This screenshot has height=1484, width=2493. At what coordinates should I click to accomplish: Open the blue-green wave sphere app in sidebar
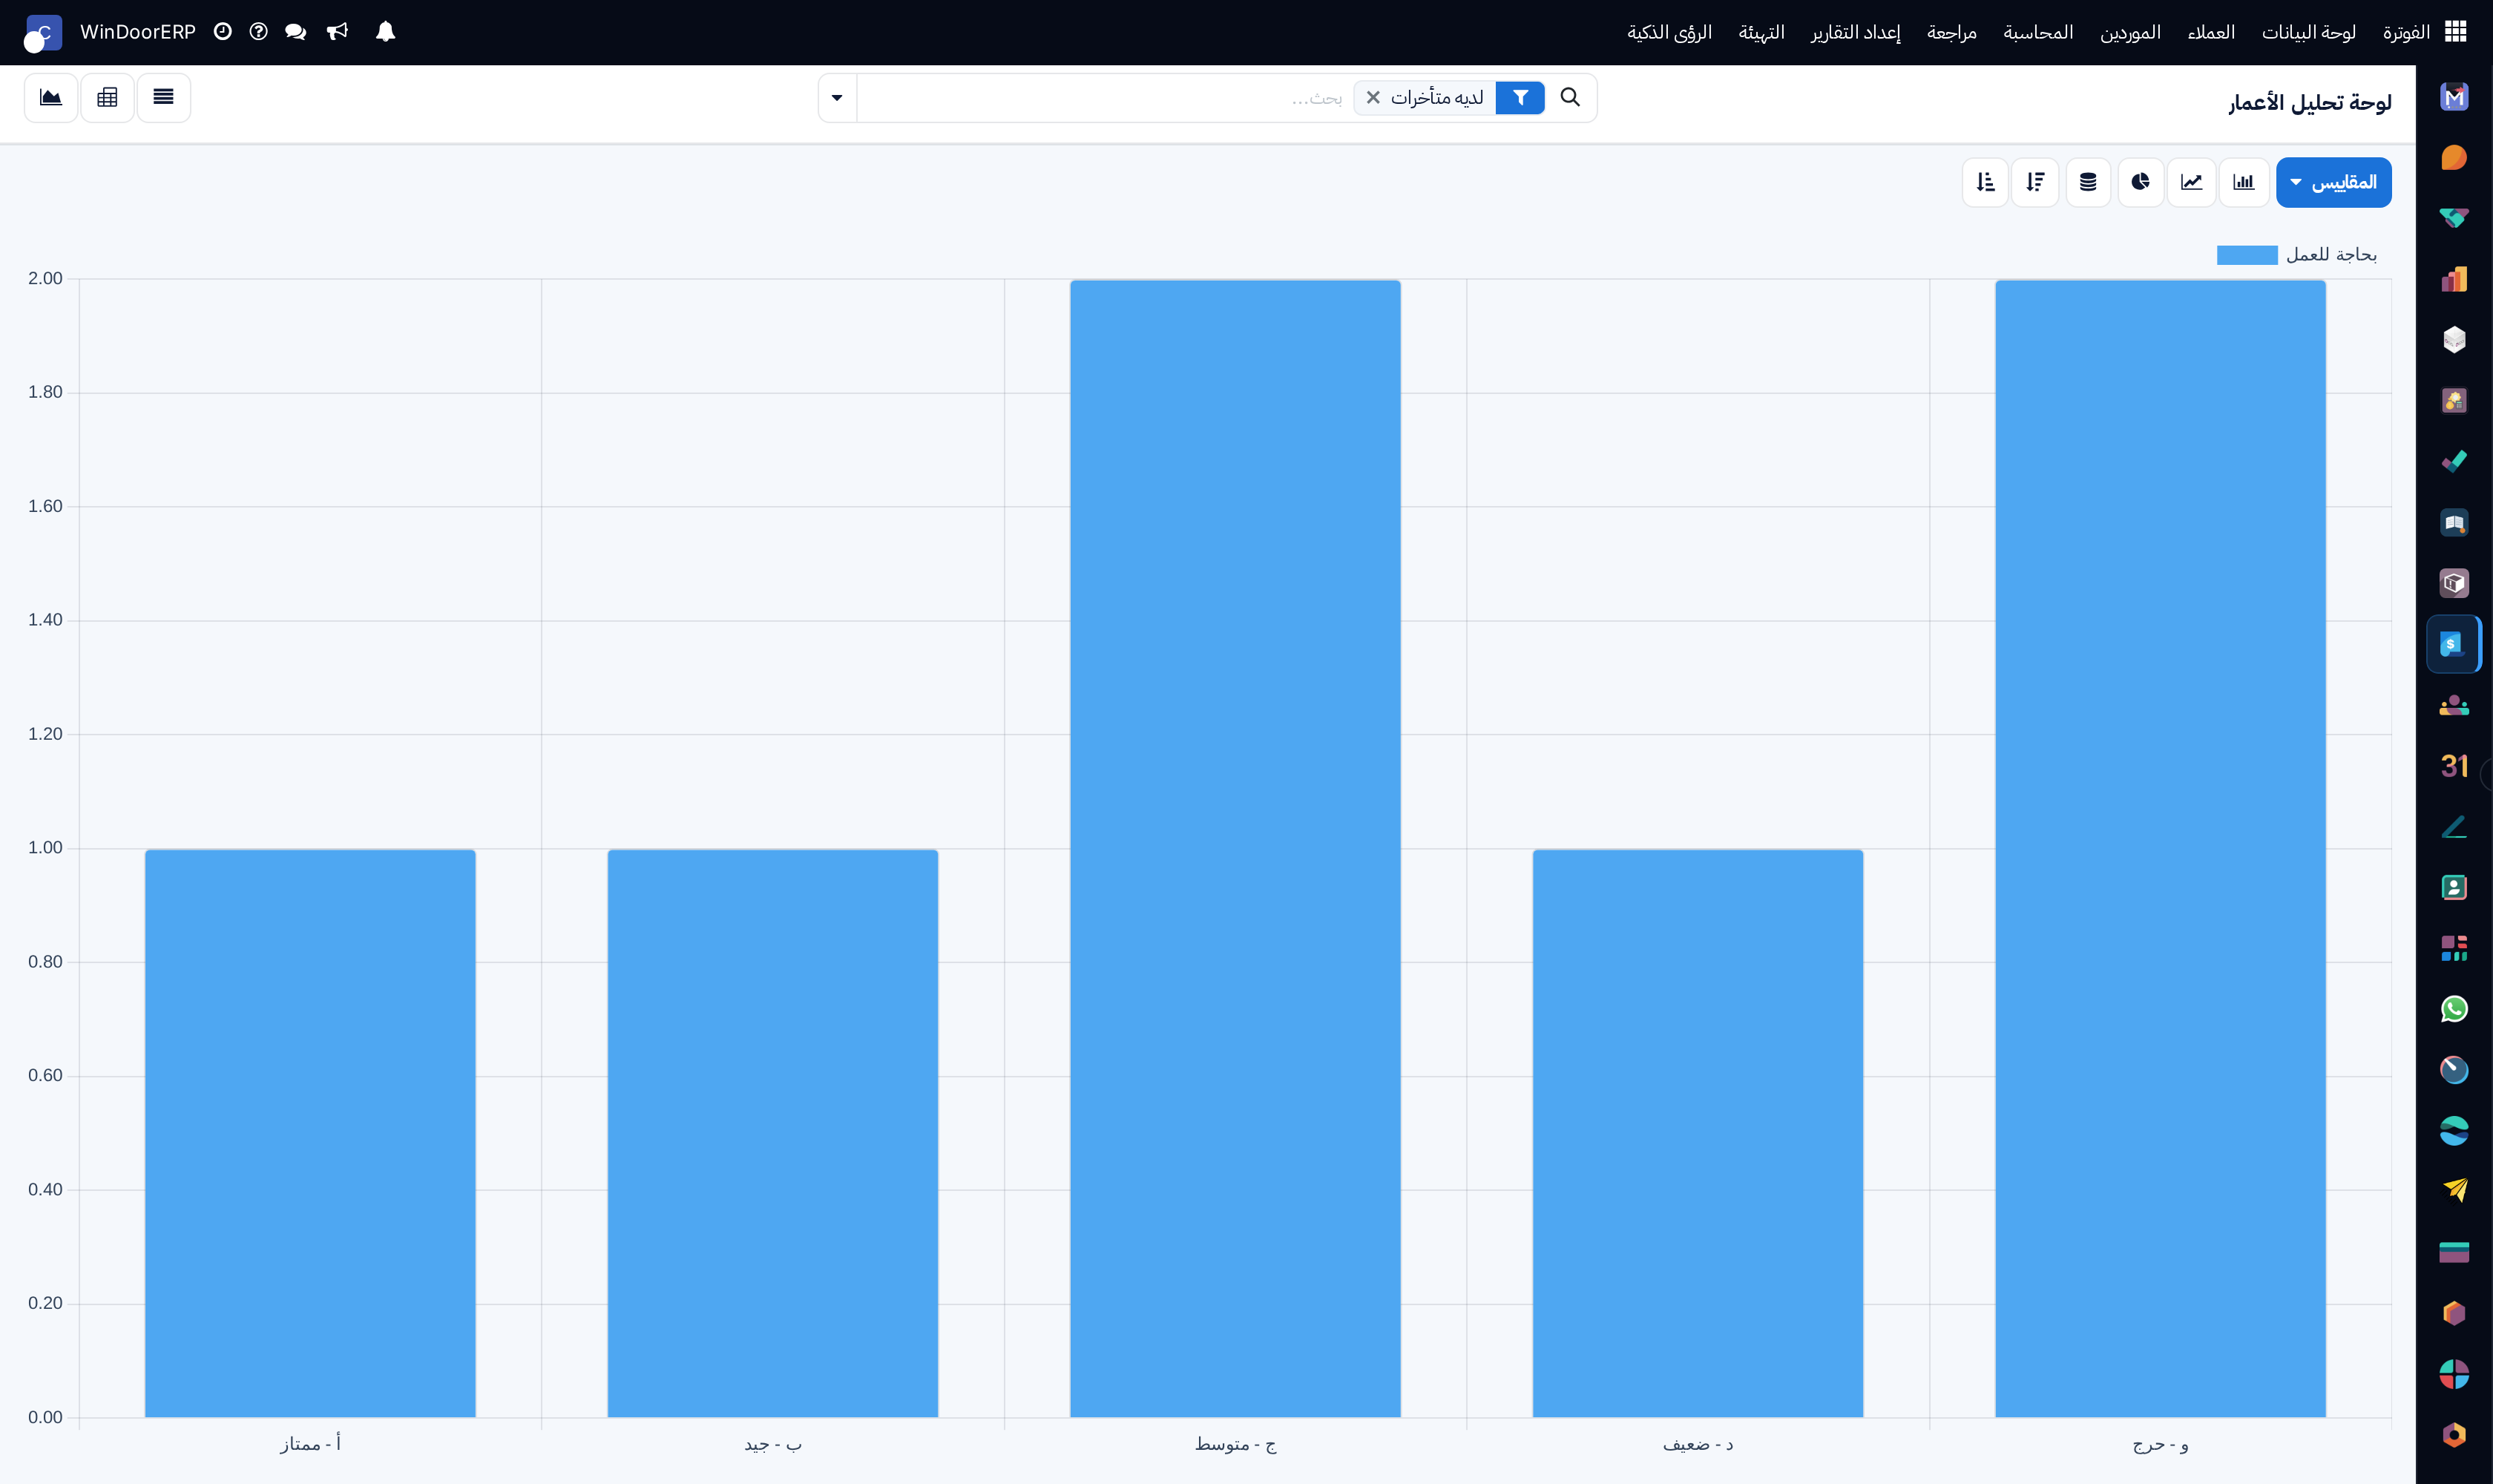click(x=2454, y=1131)
